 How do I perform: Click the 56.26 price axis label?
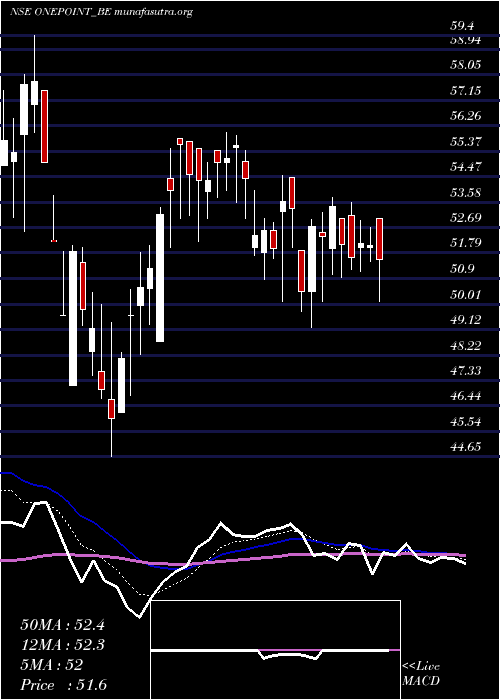coord(466,116)
